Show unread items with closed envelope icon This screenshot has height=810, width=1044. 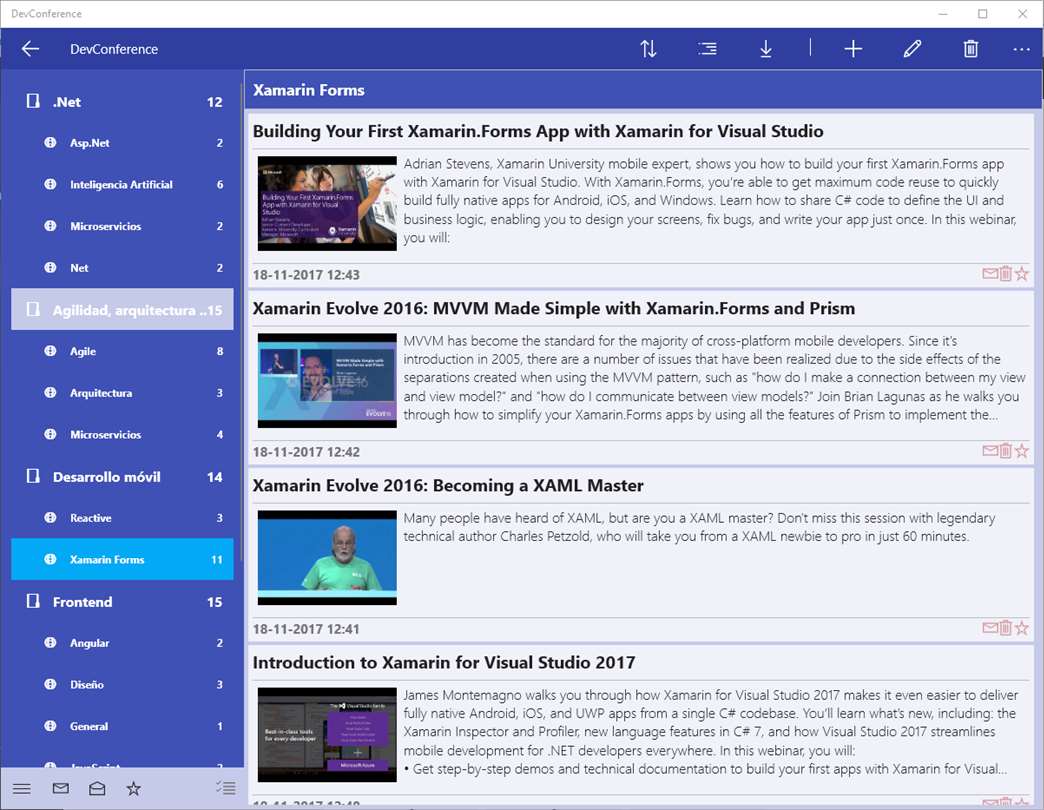pyautogui.click(x=61, y=789)
